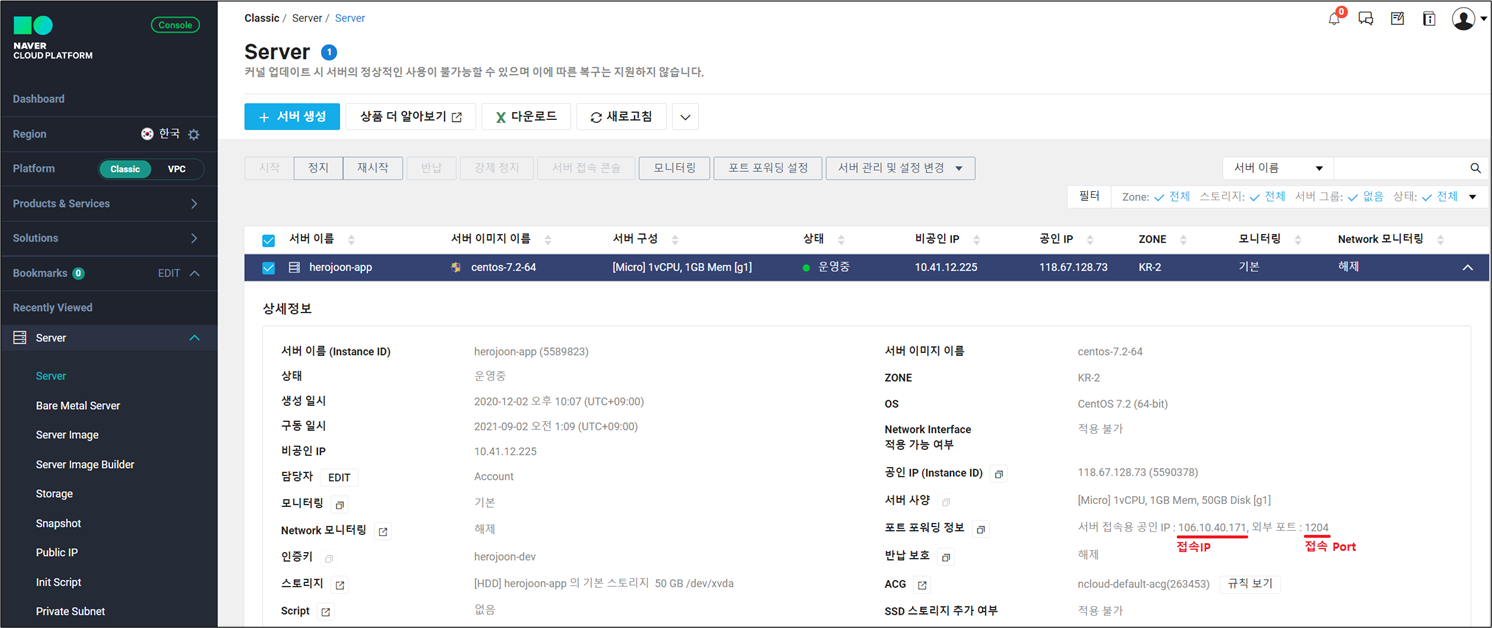The image size is (1492, 628).
Task: Expand Products & Services menu
Action: coord(194,204)
